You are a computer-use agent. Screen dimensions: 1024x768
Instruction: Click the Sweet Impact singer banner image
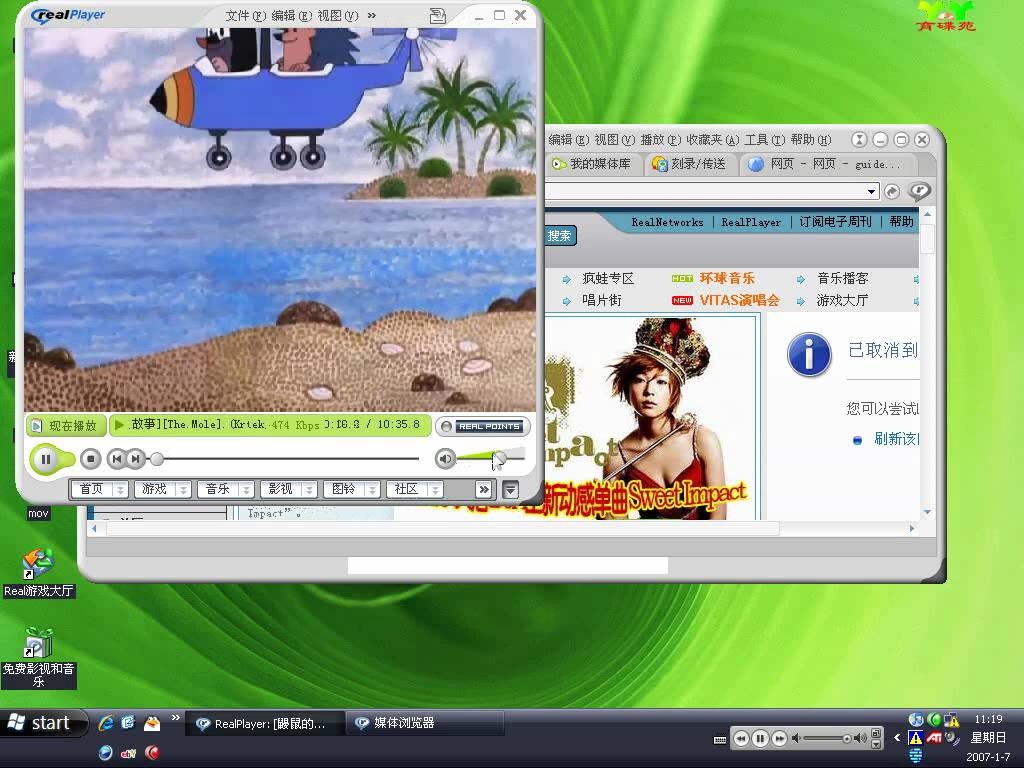point(650,418)
